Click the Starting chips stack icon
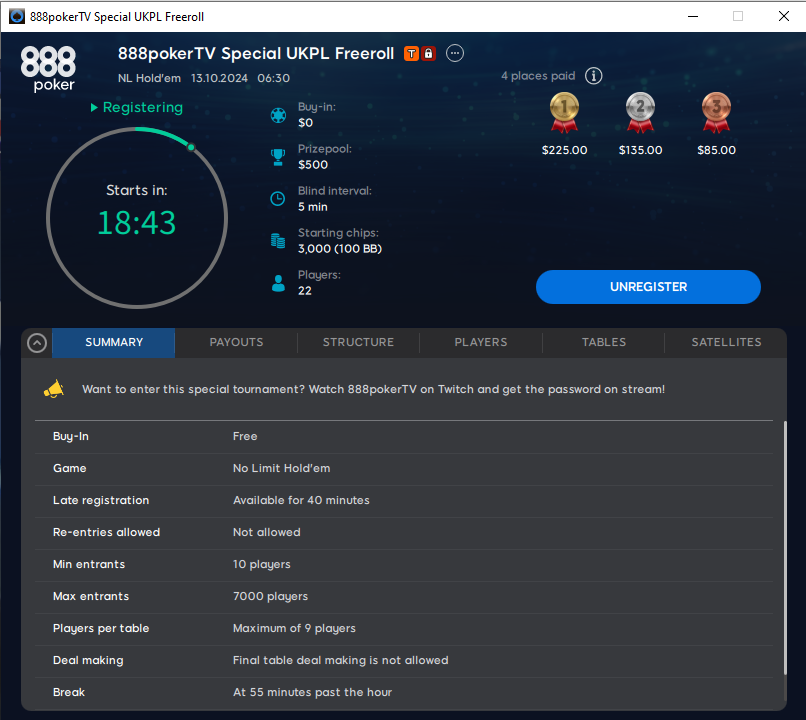Screen dimensions: 806x720 [x=278, y=241]
